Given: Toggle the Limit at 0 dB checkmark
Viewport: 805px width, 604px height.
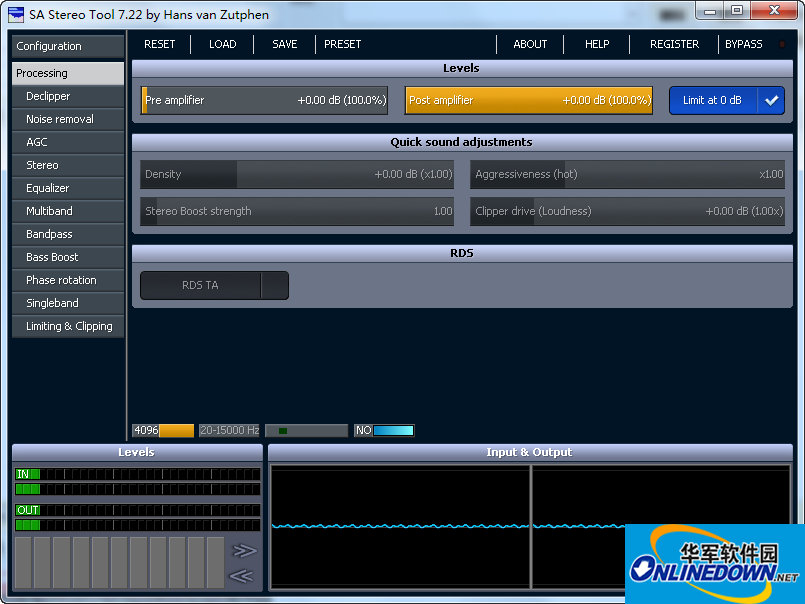Looking at the screenshot, I should pyautogui.click(x=770, y=100).
